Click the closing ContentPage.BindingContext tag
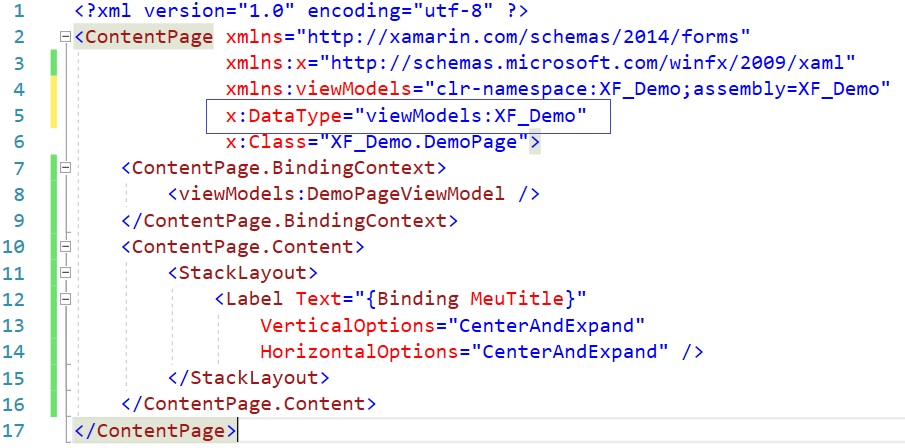 click(289, 221)
